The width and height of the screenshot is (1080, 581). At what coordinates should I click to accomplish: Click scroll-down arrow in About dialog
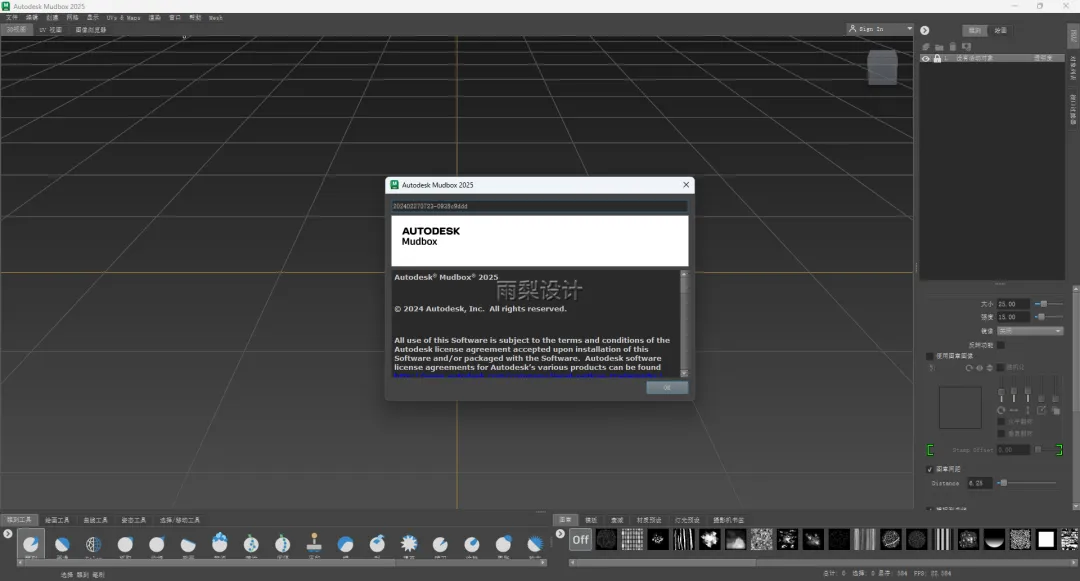click(x=684, y=373)
